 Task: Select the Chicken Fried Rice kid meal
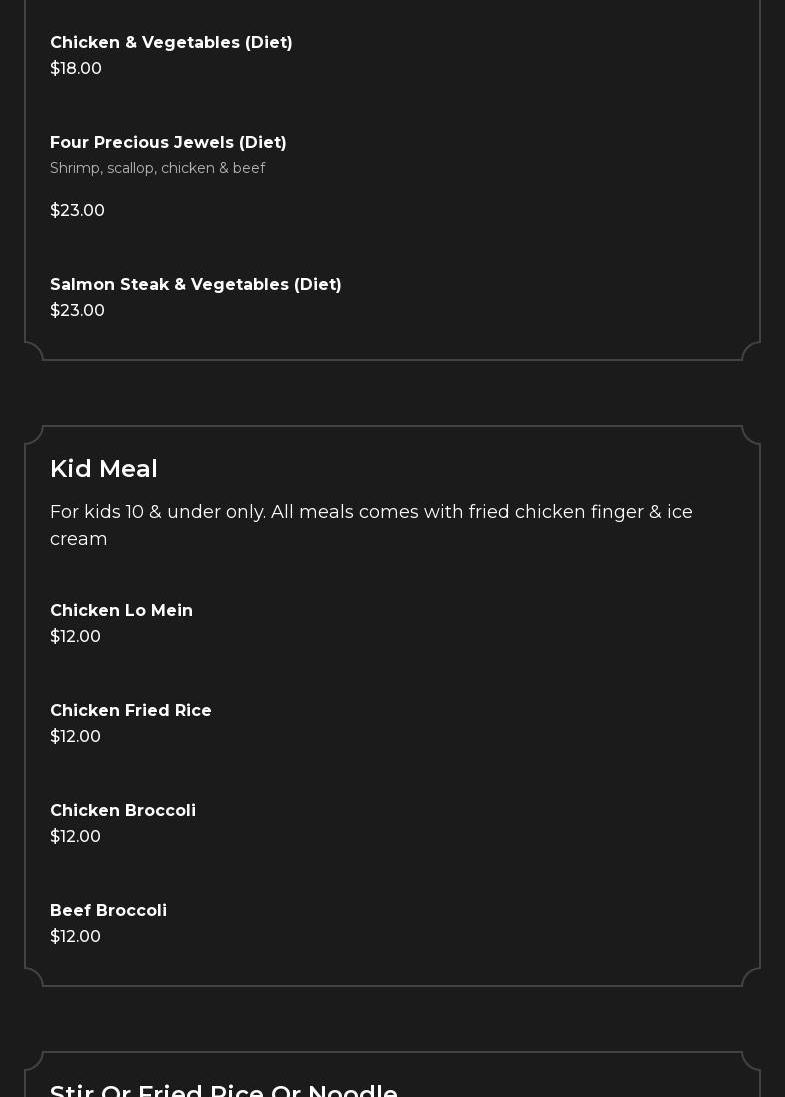click(x=131, y=711)
